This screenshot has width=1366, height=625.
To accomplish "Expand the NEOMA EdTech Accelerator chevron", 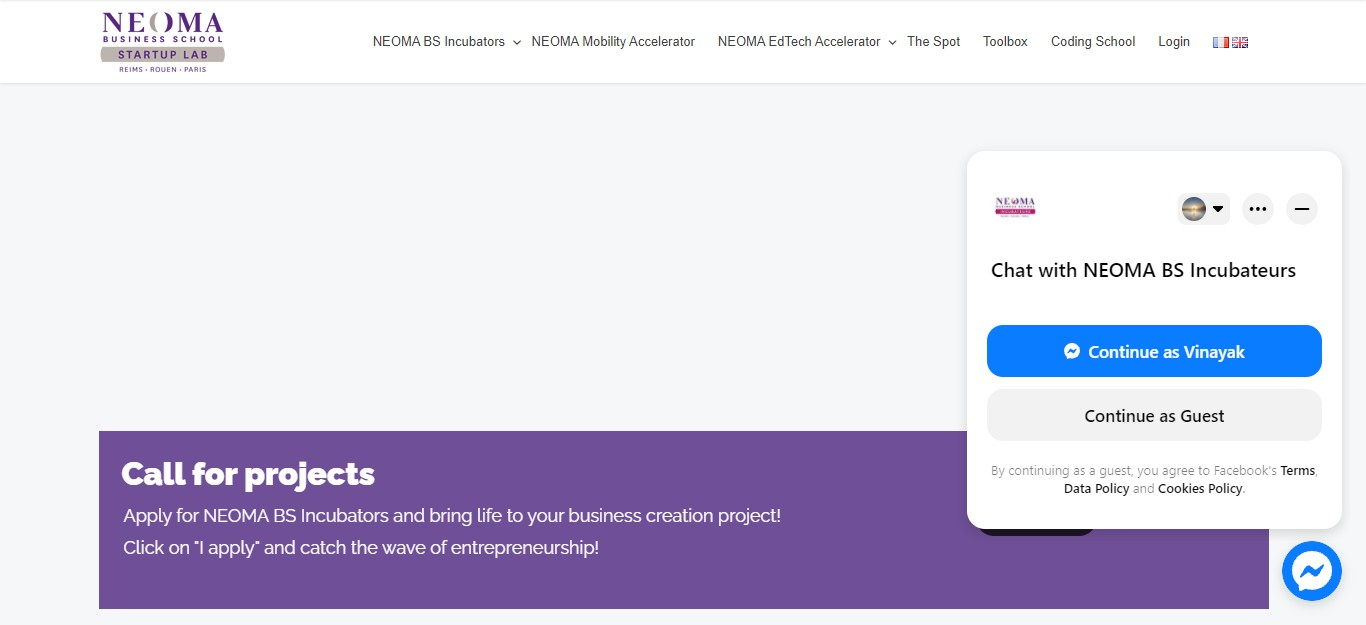I will click(893, 42).
